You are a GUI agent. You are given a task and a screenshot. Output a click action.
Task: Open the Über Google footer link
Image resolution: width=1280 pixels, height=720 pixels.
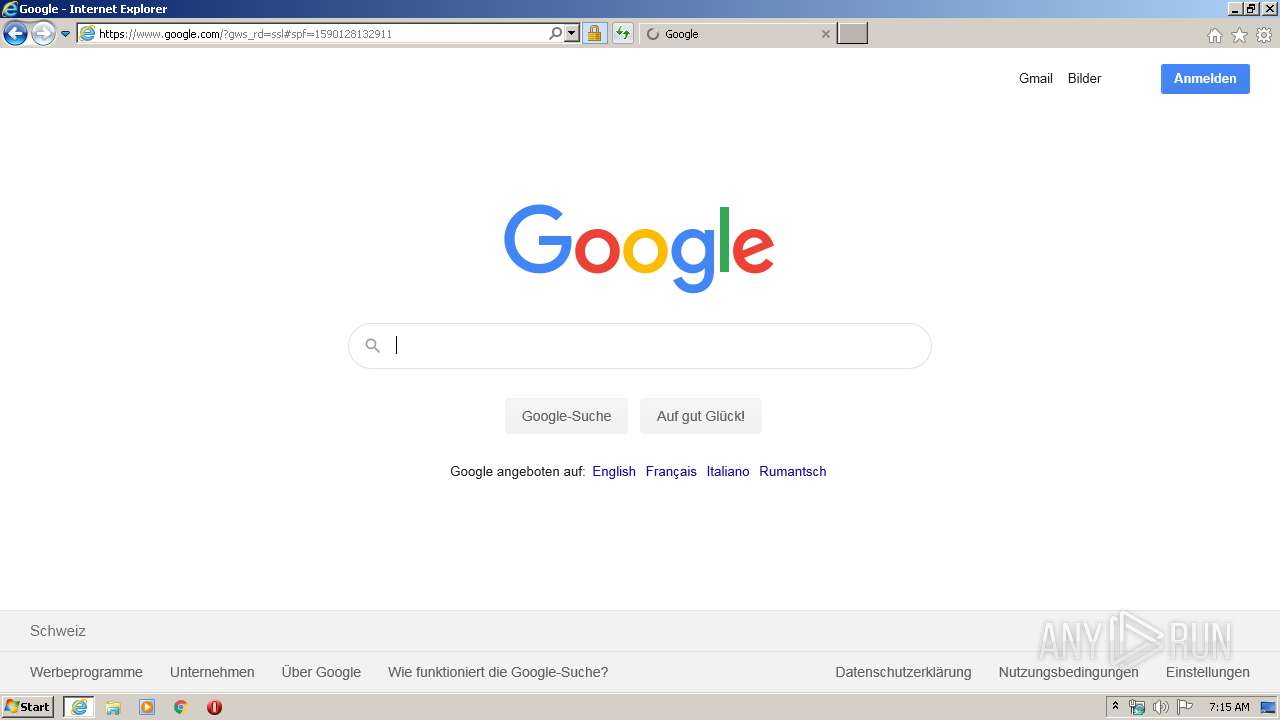tap(321, 672)
